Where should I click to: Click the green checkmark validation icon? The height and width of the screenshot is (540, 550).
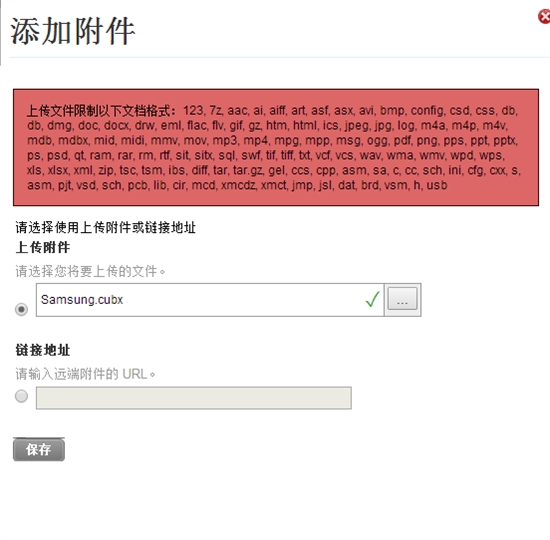click(372, 299)
